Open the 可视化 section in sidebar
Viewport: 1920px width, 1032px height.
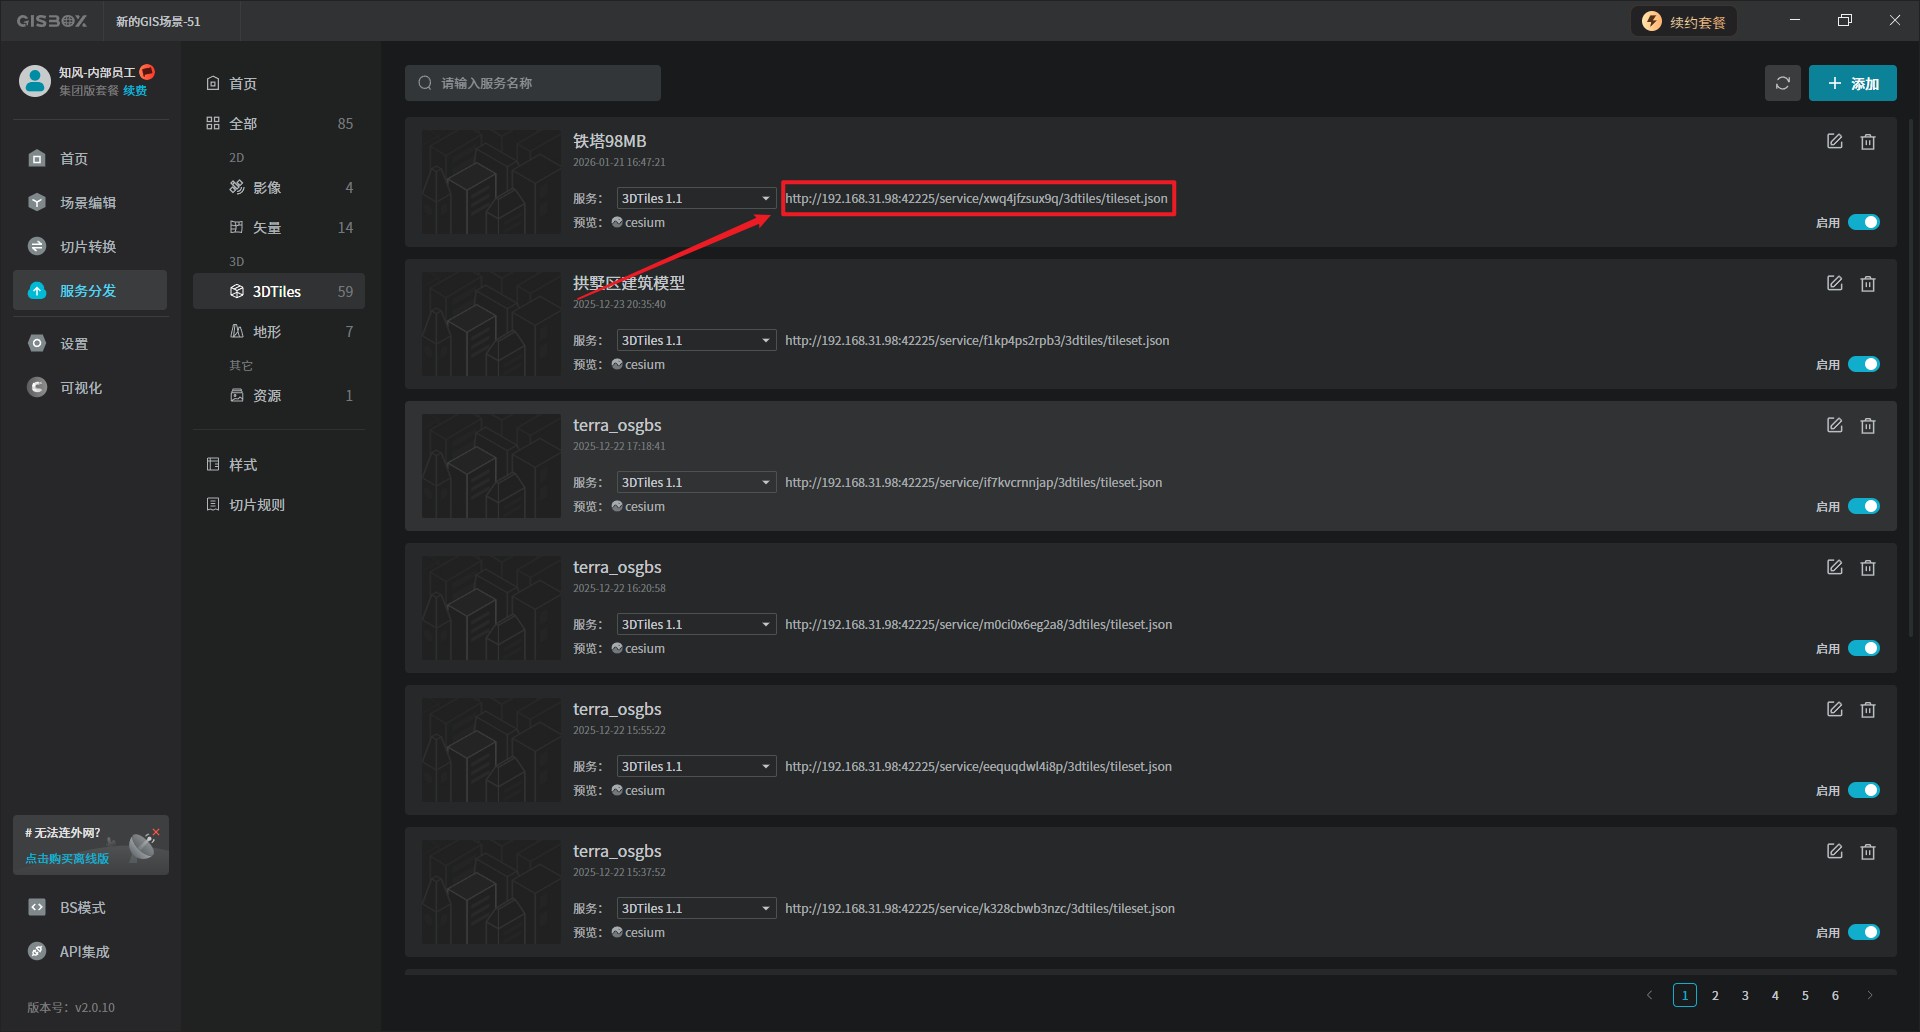pyautogui.click(x=80, y=388)
